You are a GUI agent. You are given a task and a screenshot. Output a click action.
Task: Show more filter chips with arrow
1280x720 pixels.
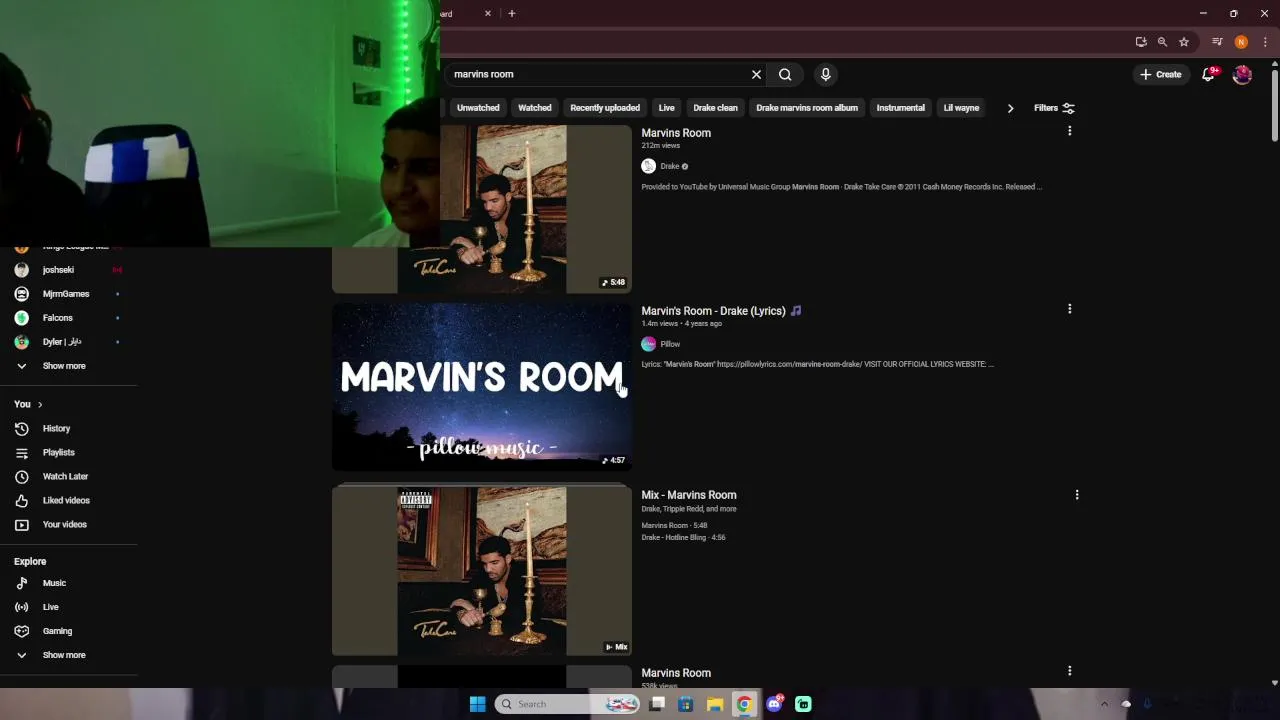pos(1010,108)
